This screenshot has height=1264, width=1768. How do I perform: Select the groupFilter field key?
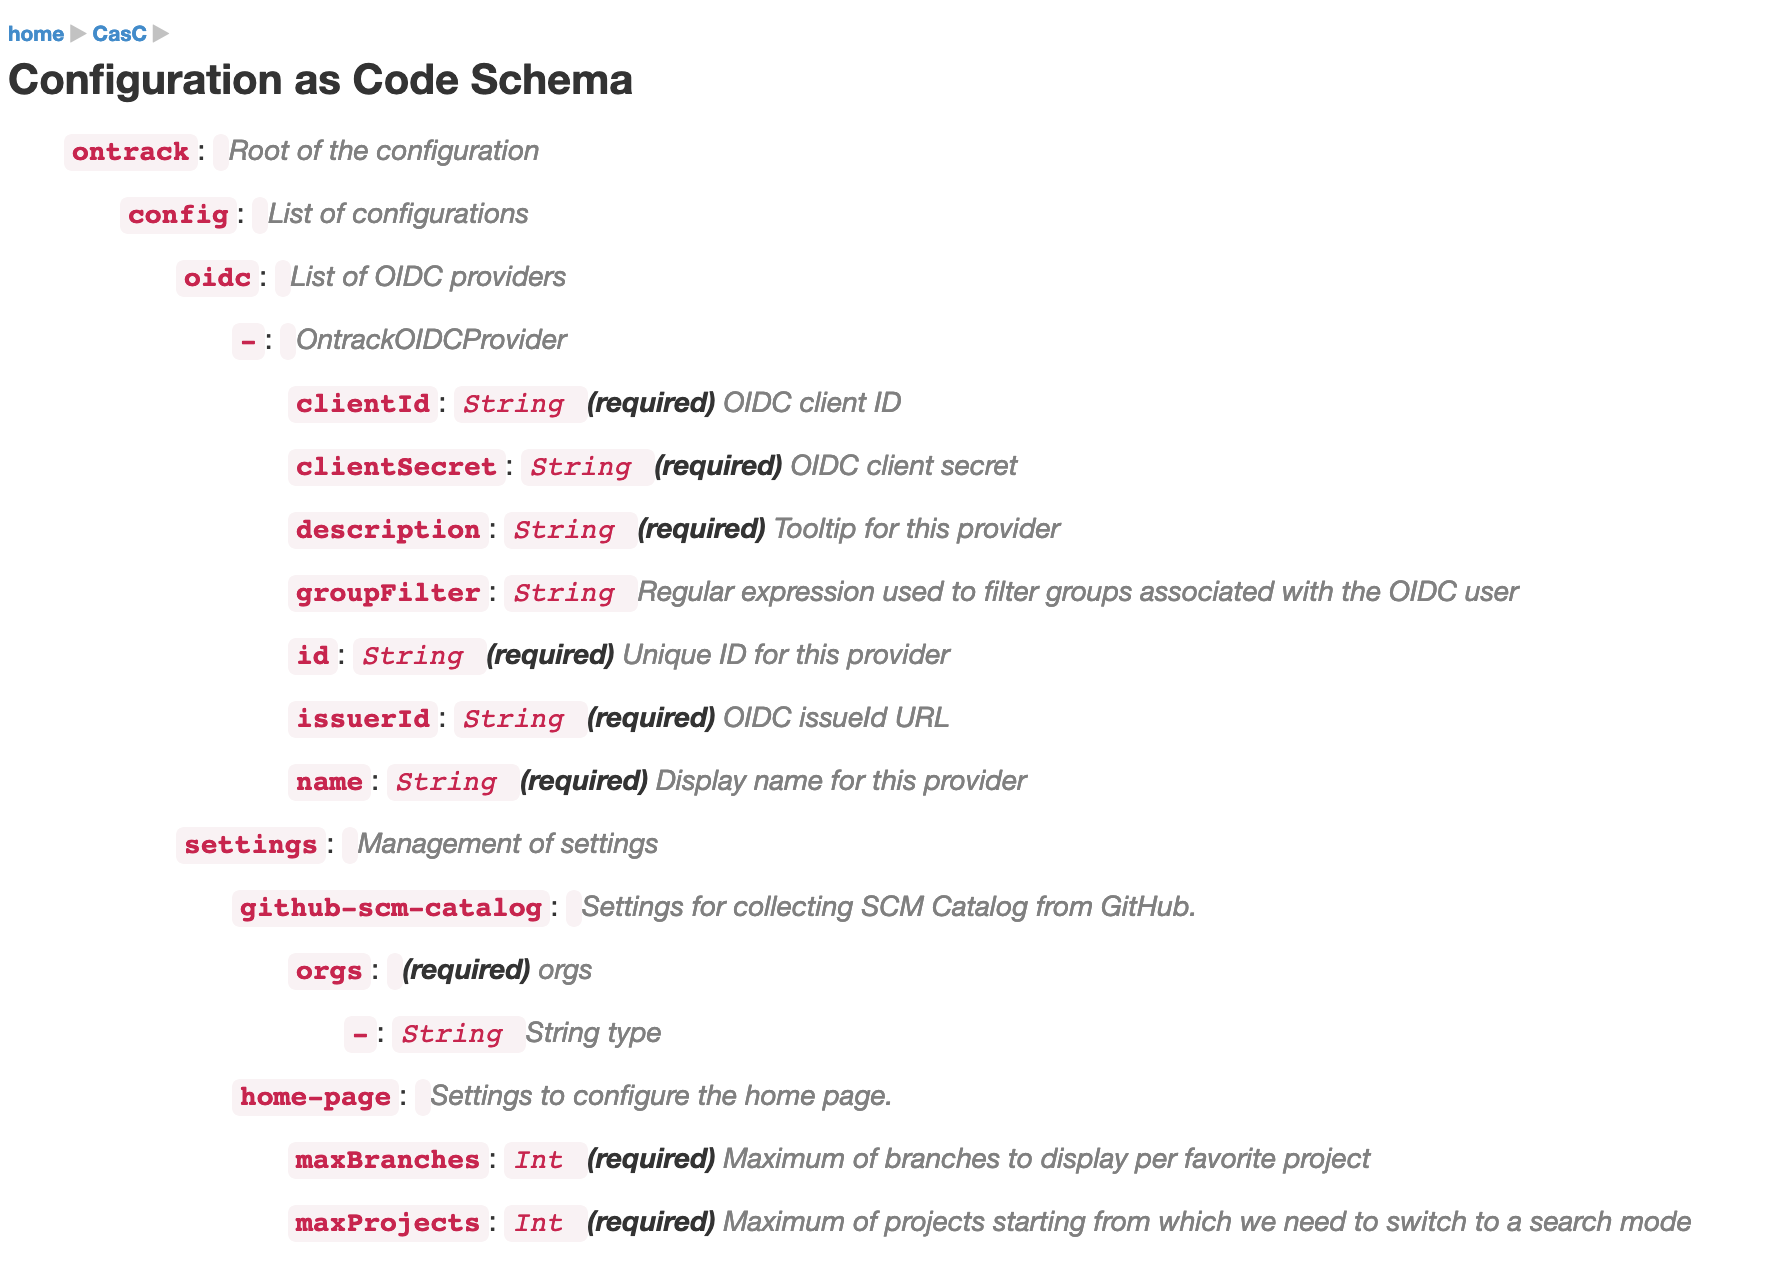coord(388,593)
